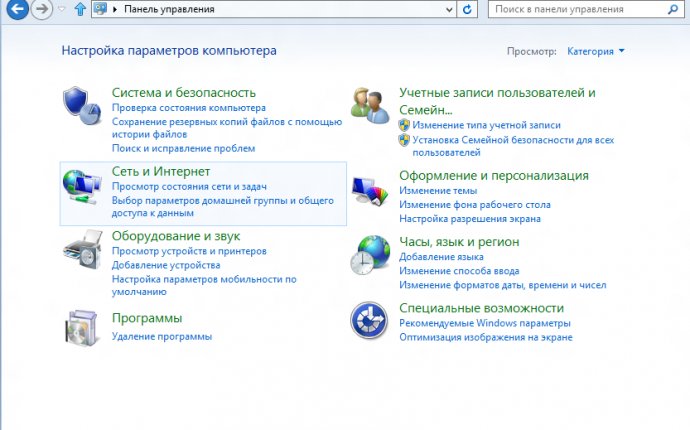Open Сеть и Интернет category
Screen dimensions: 690x430
[161, 171]
